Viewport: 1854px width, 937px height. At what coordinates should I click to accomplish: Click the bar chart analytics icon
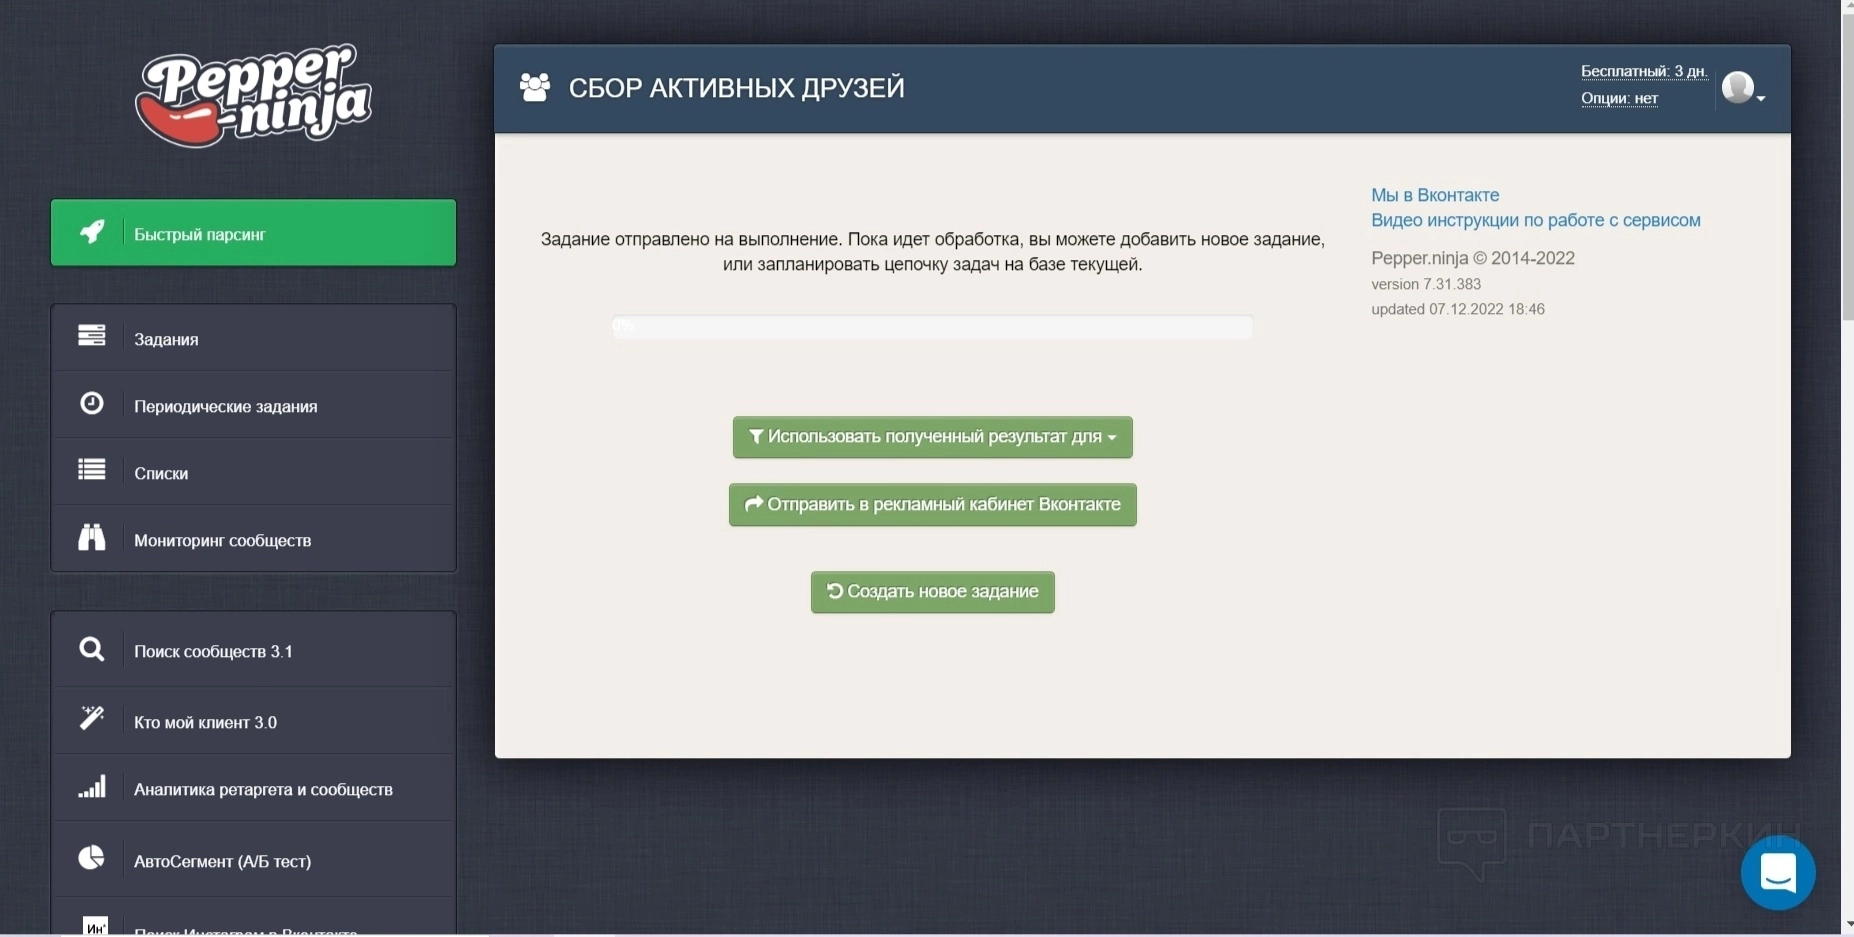coord(92,787)
